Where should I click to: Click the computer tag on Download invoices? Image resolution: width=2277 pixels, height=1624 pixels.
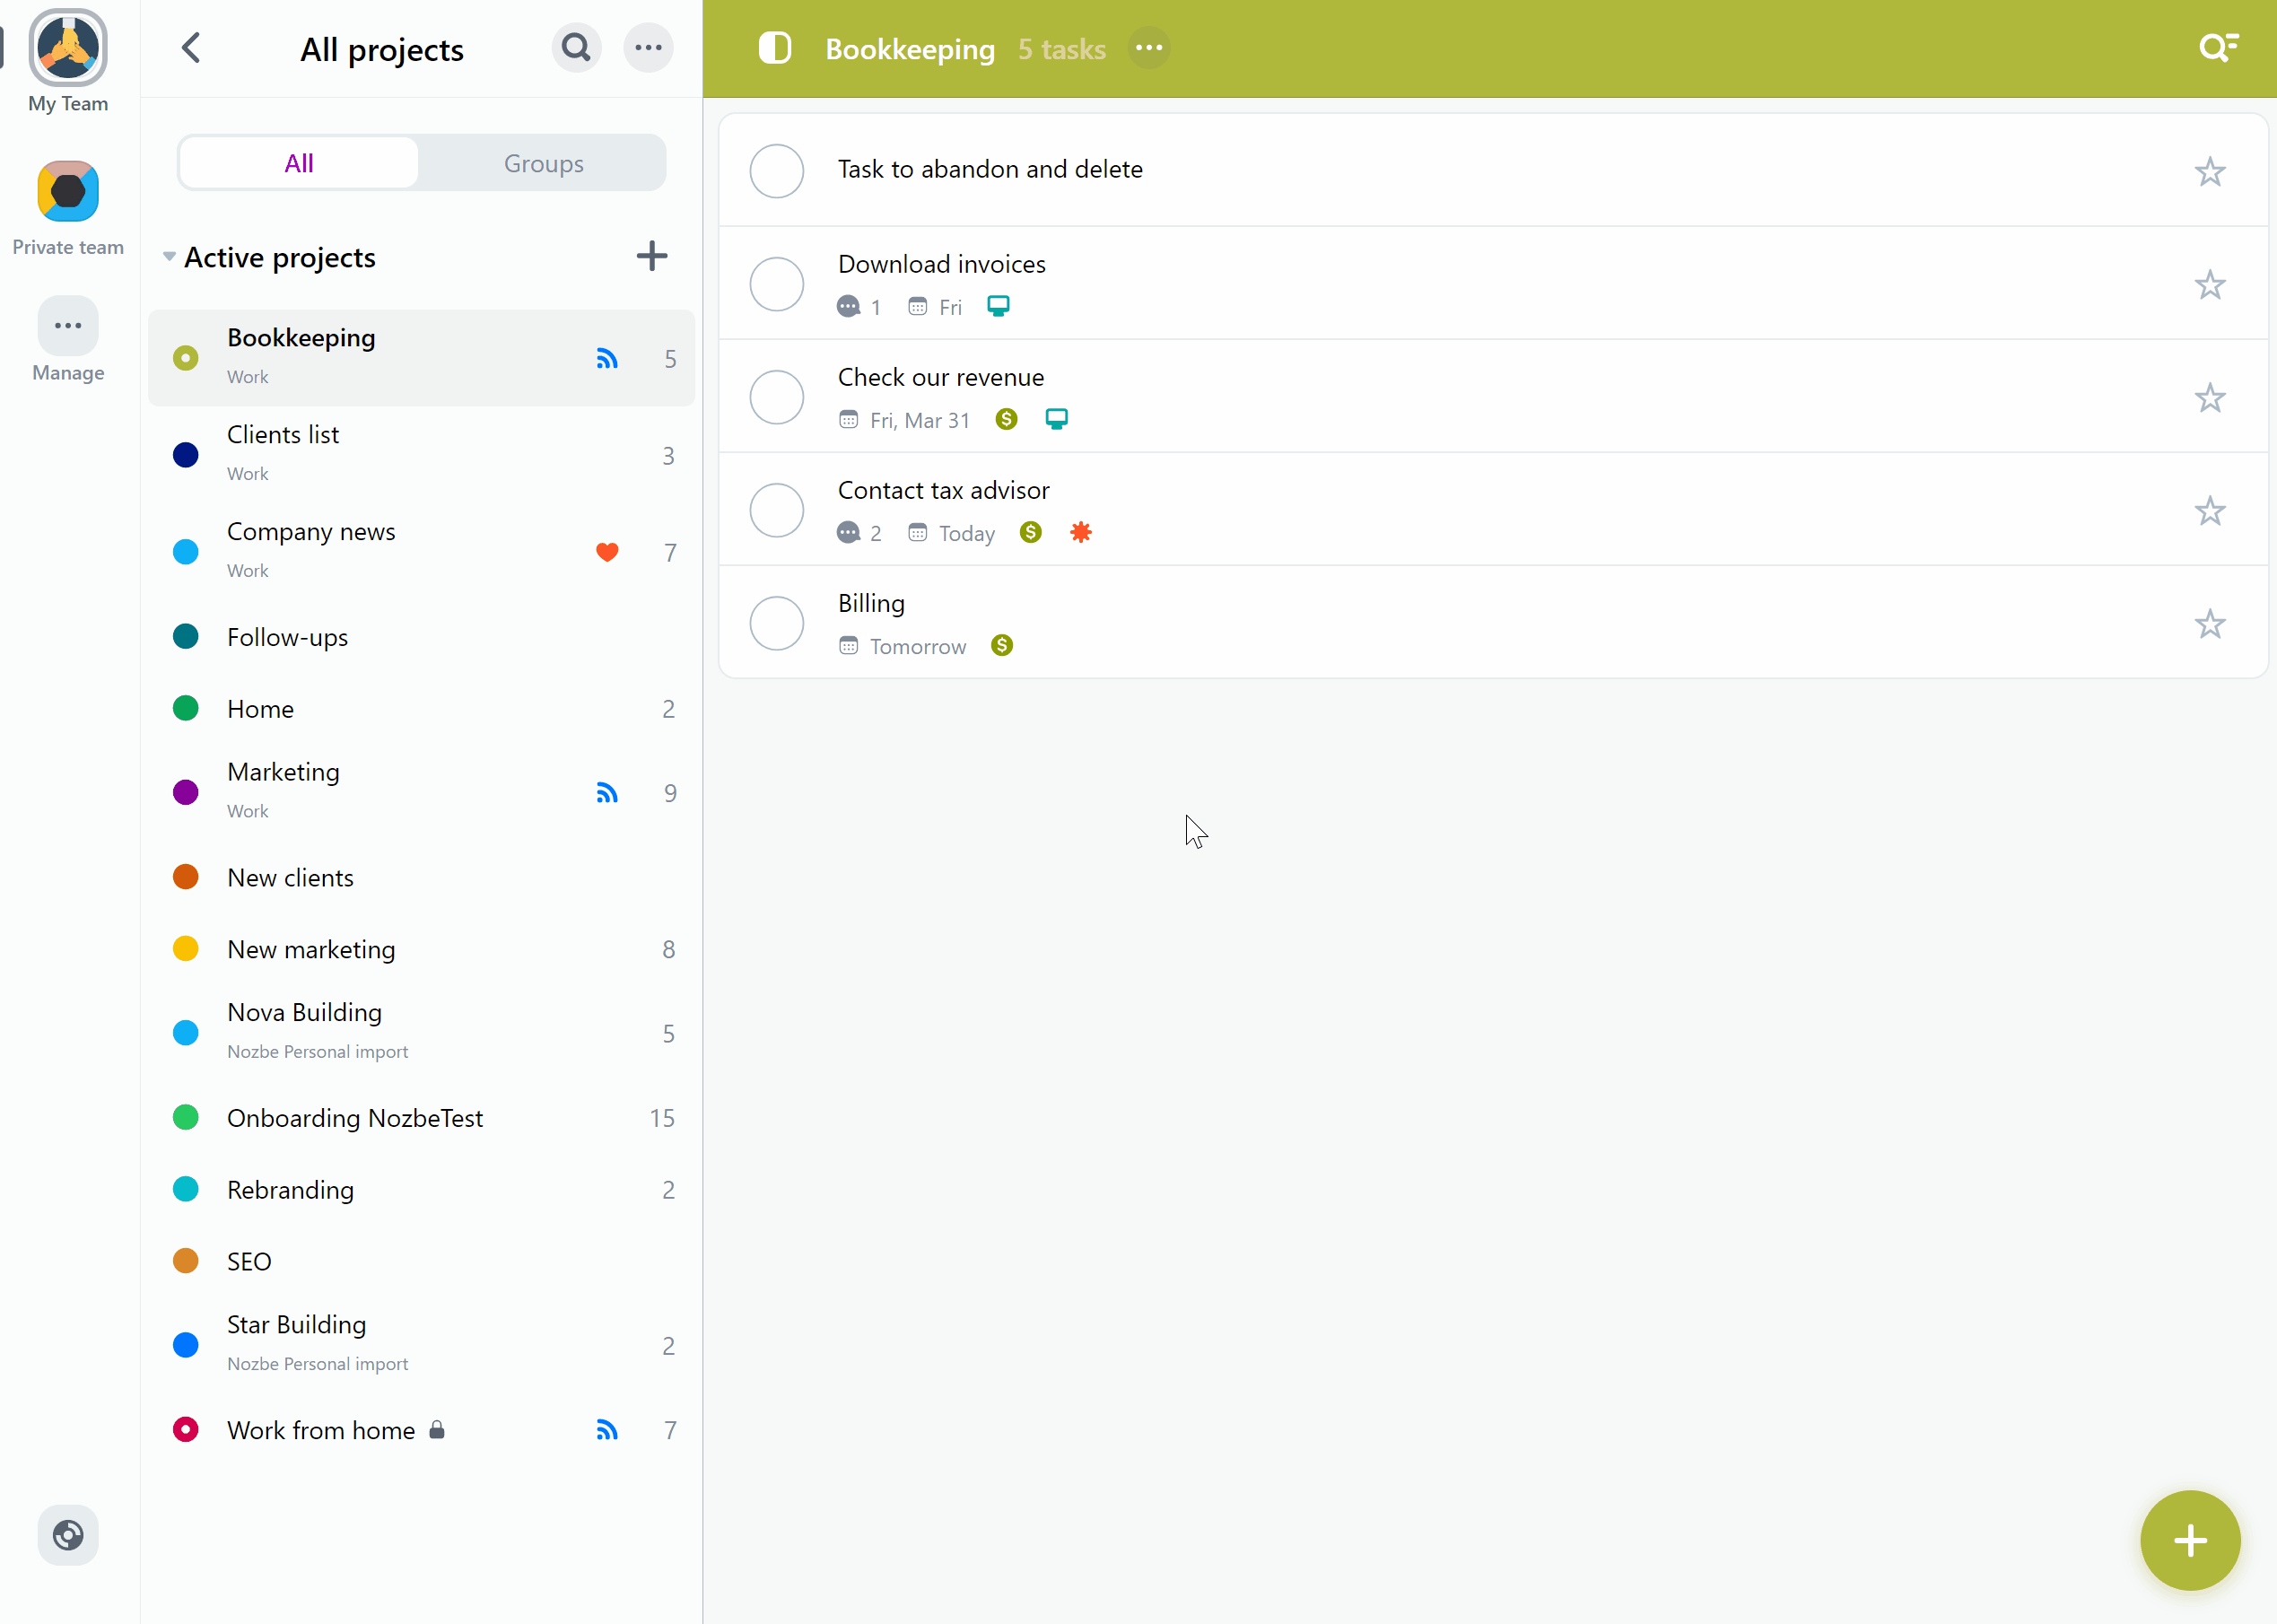tap(998, 306)
